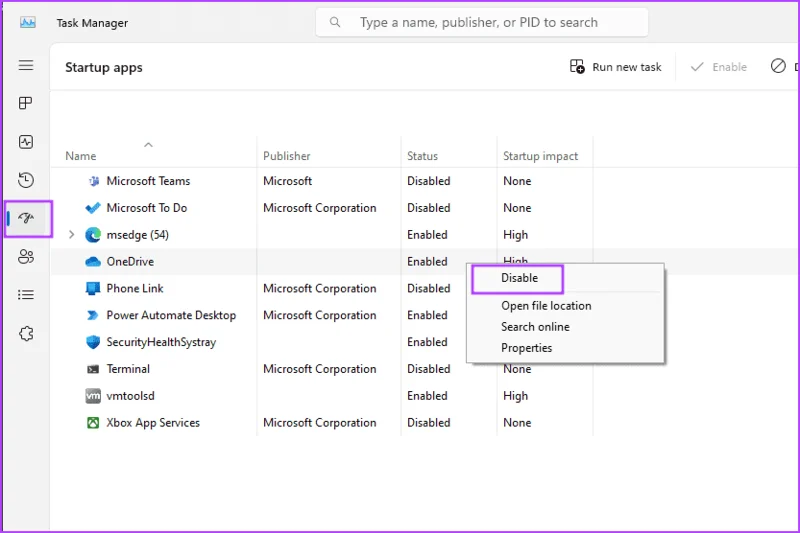Sort by the Publisher column header
The width and height of the screenshot is (800, 533).
[287, 156]
